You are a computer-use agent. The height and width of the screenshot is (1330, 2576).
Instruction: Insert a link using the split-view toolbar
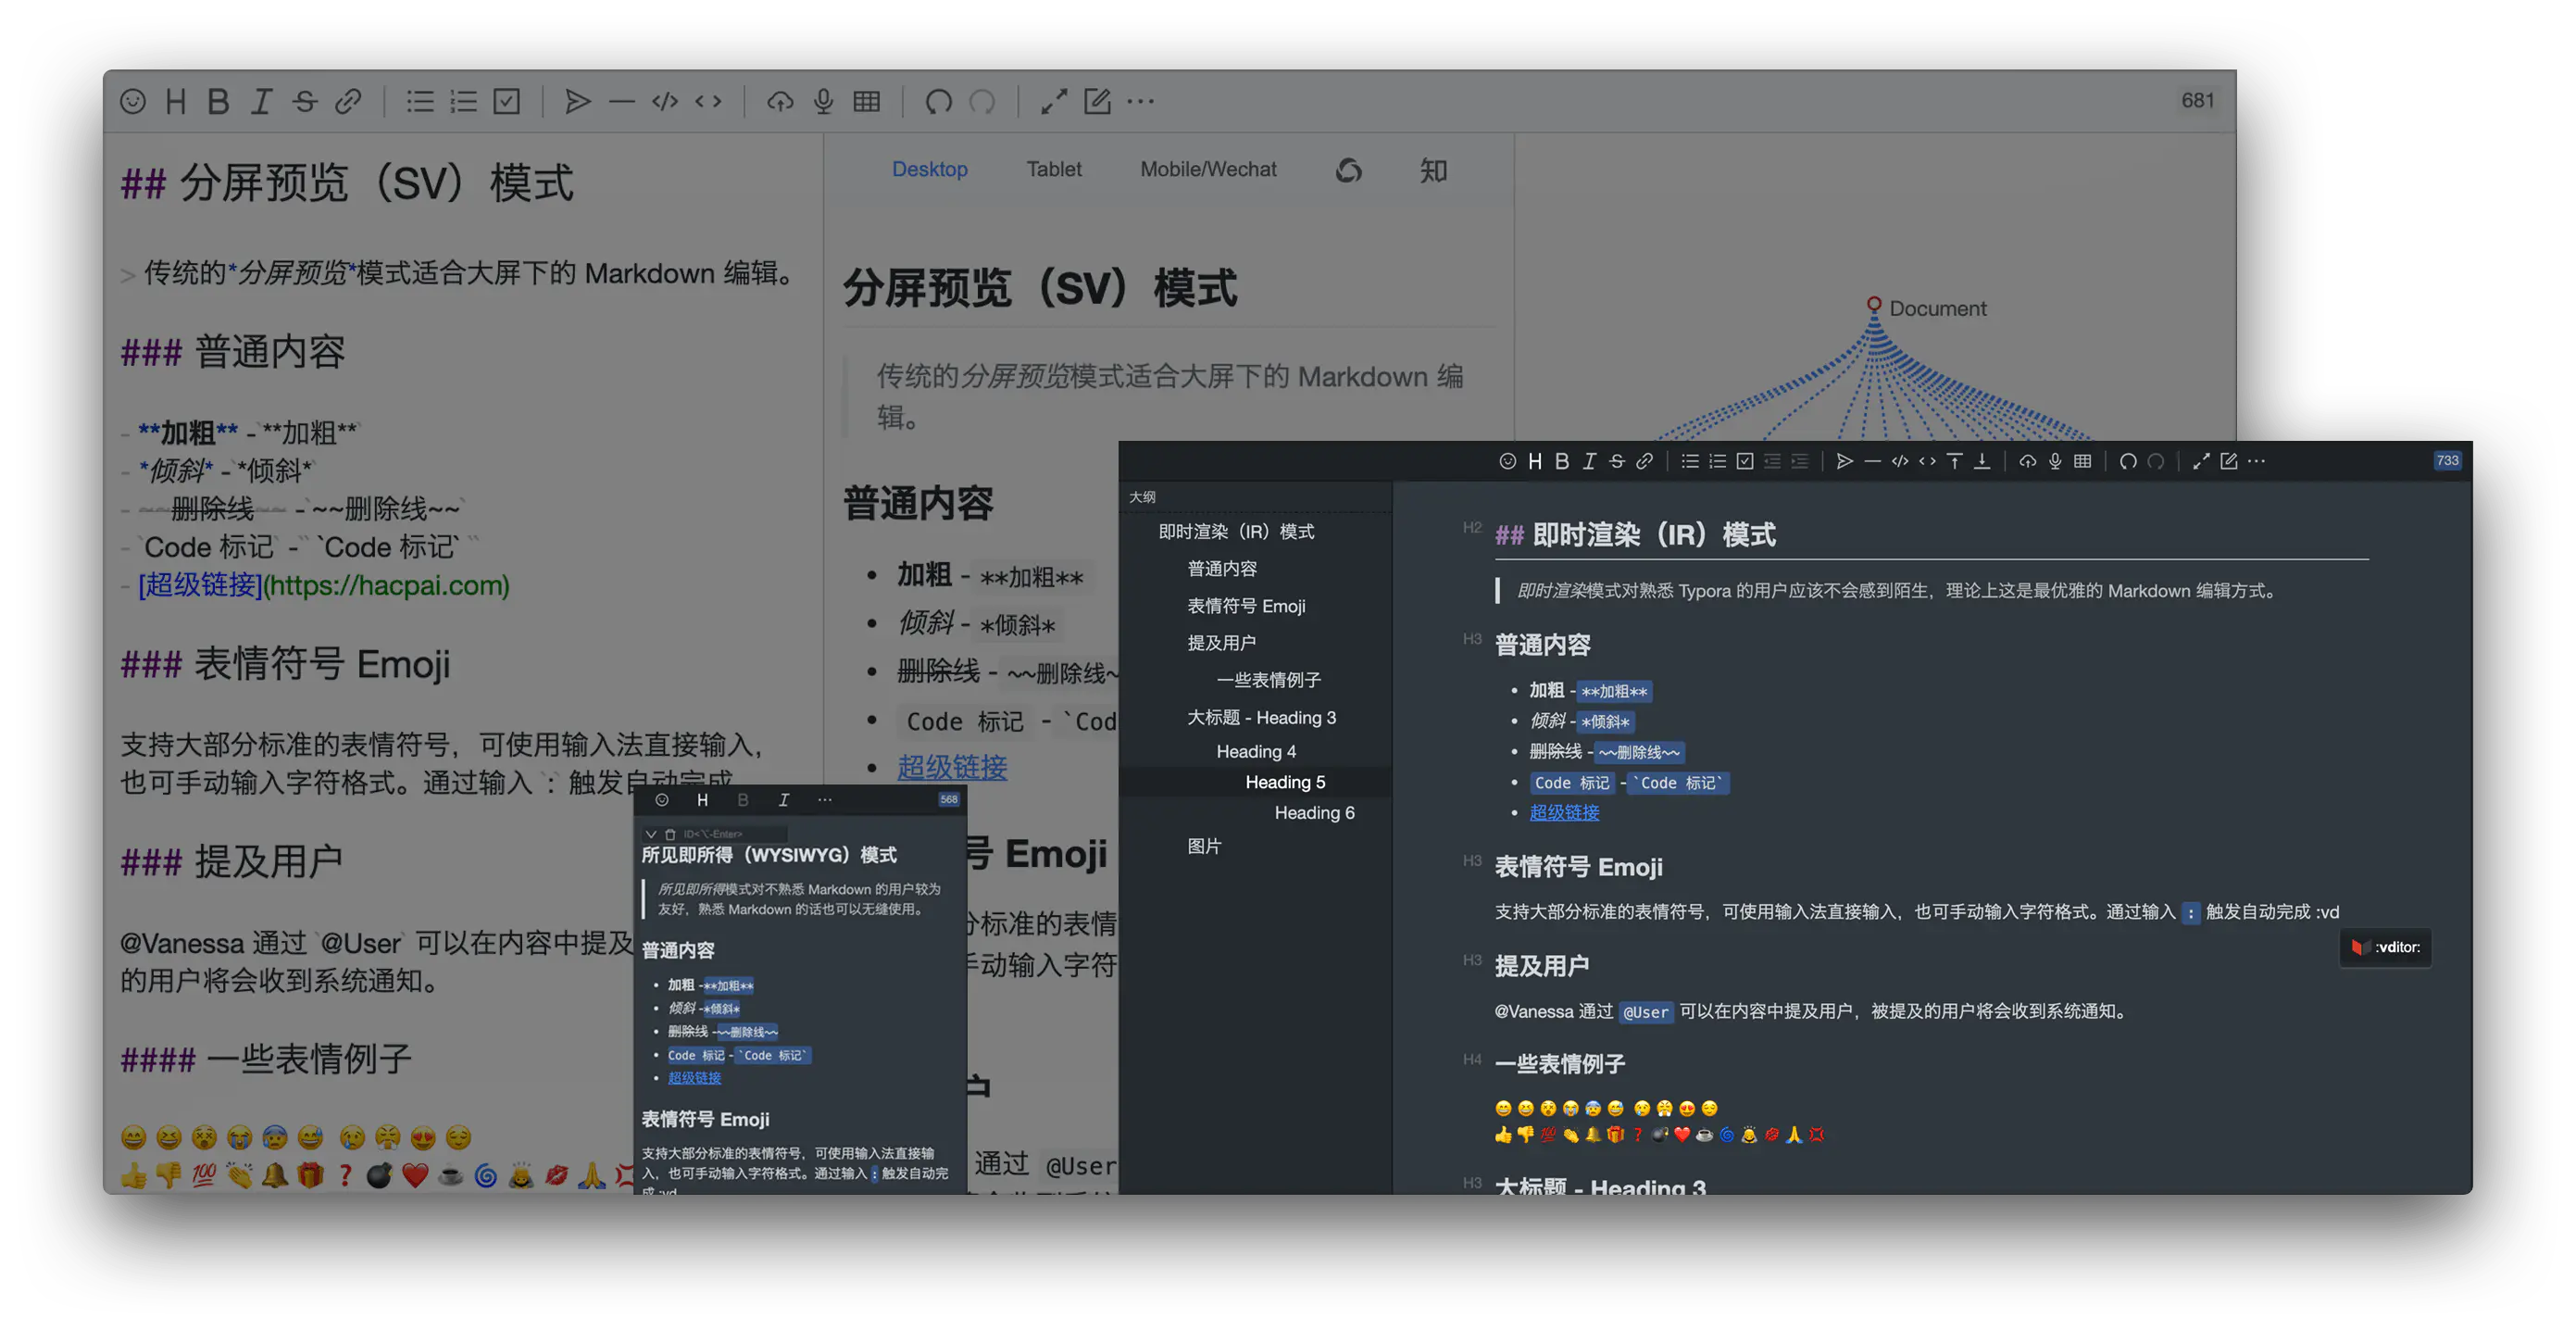tap(348, 101)
